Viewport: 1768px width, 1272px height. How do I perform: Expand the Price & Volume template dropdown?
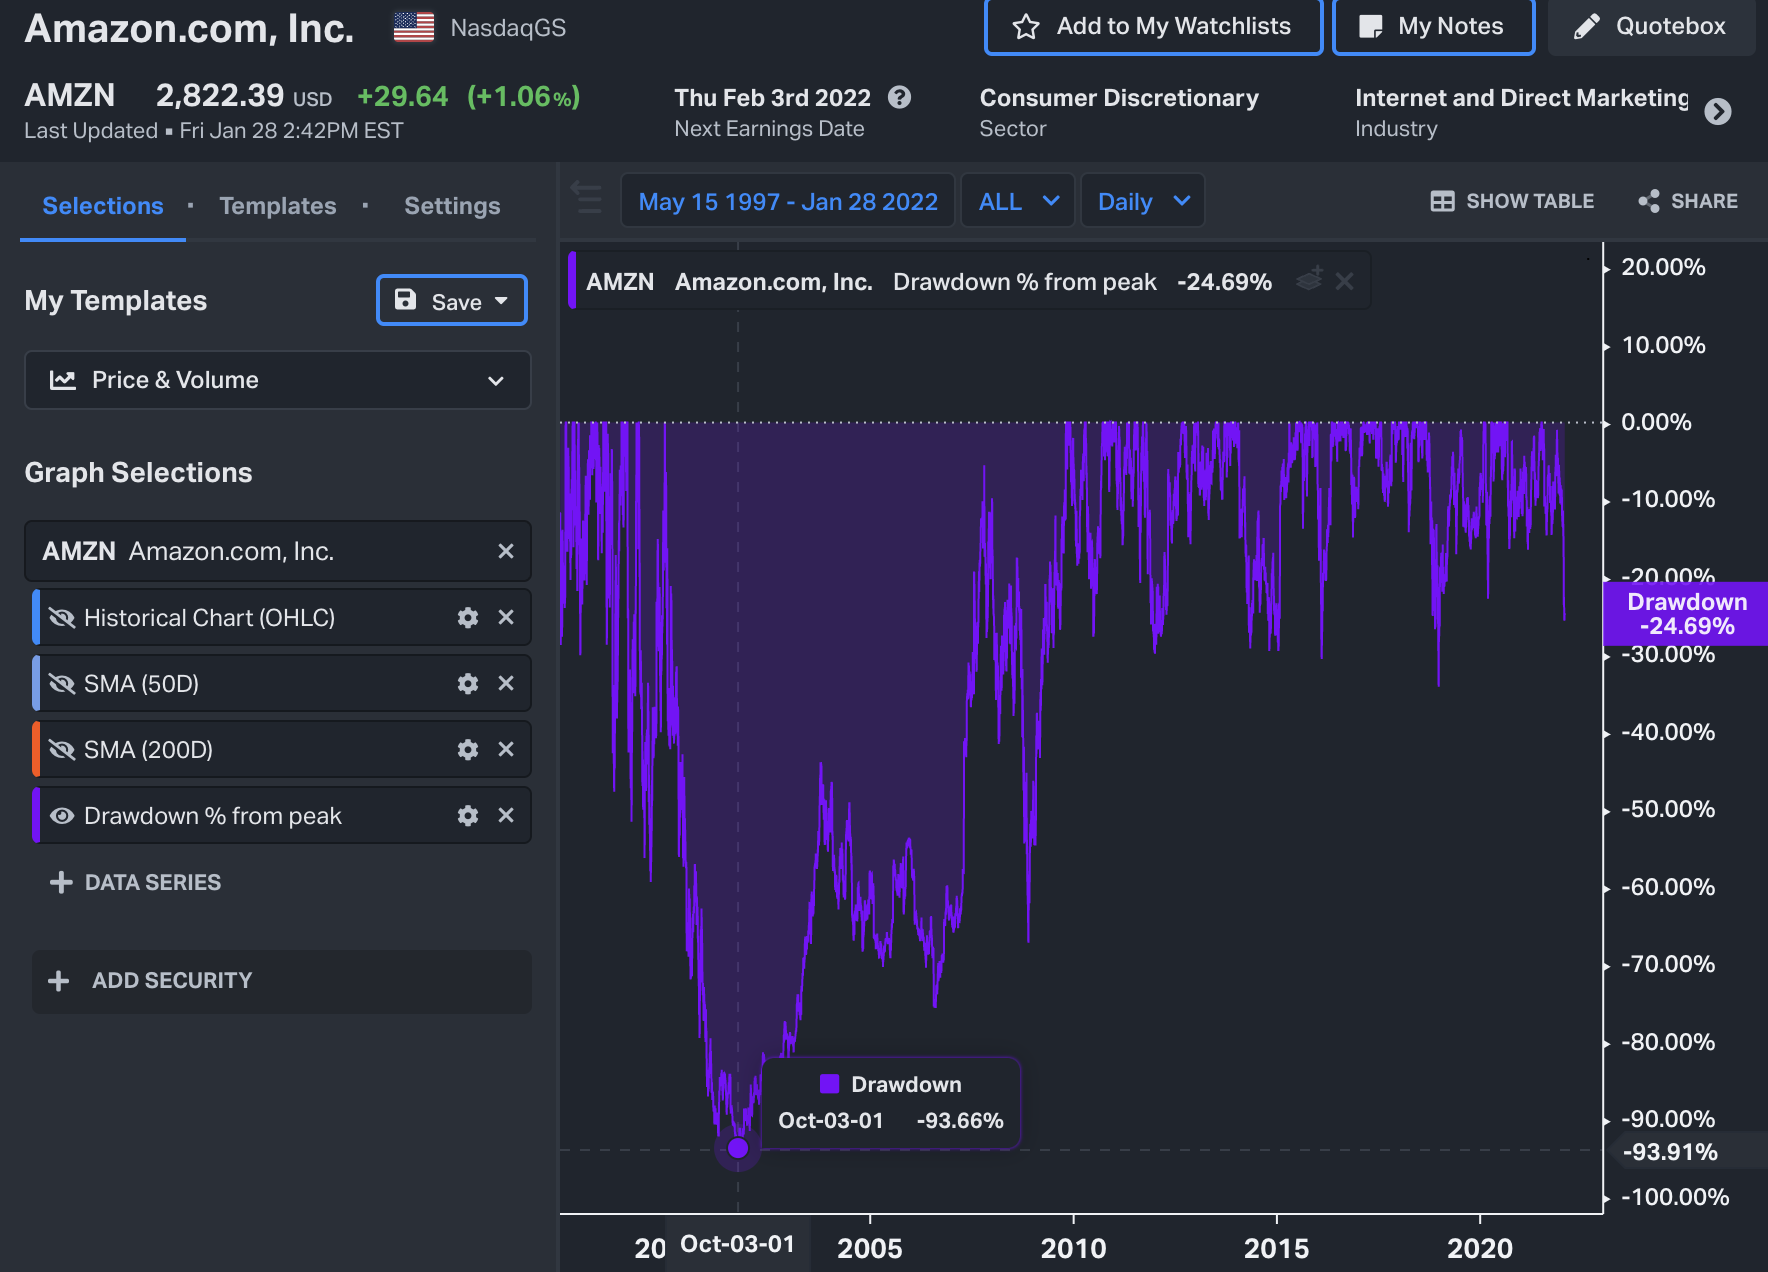point(277,380)
